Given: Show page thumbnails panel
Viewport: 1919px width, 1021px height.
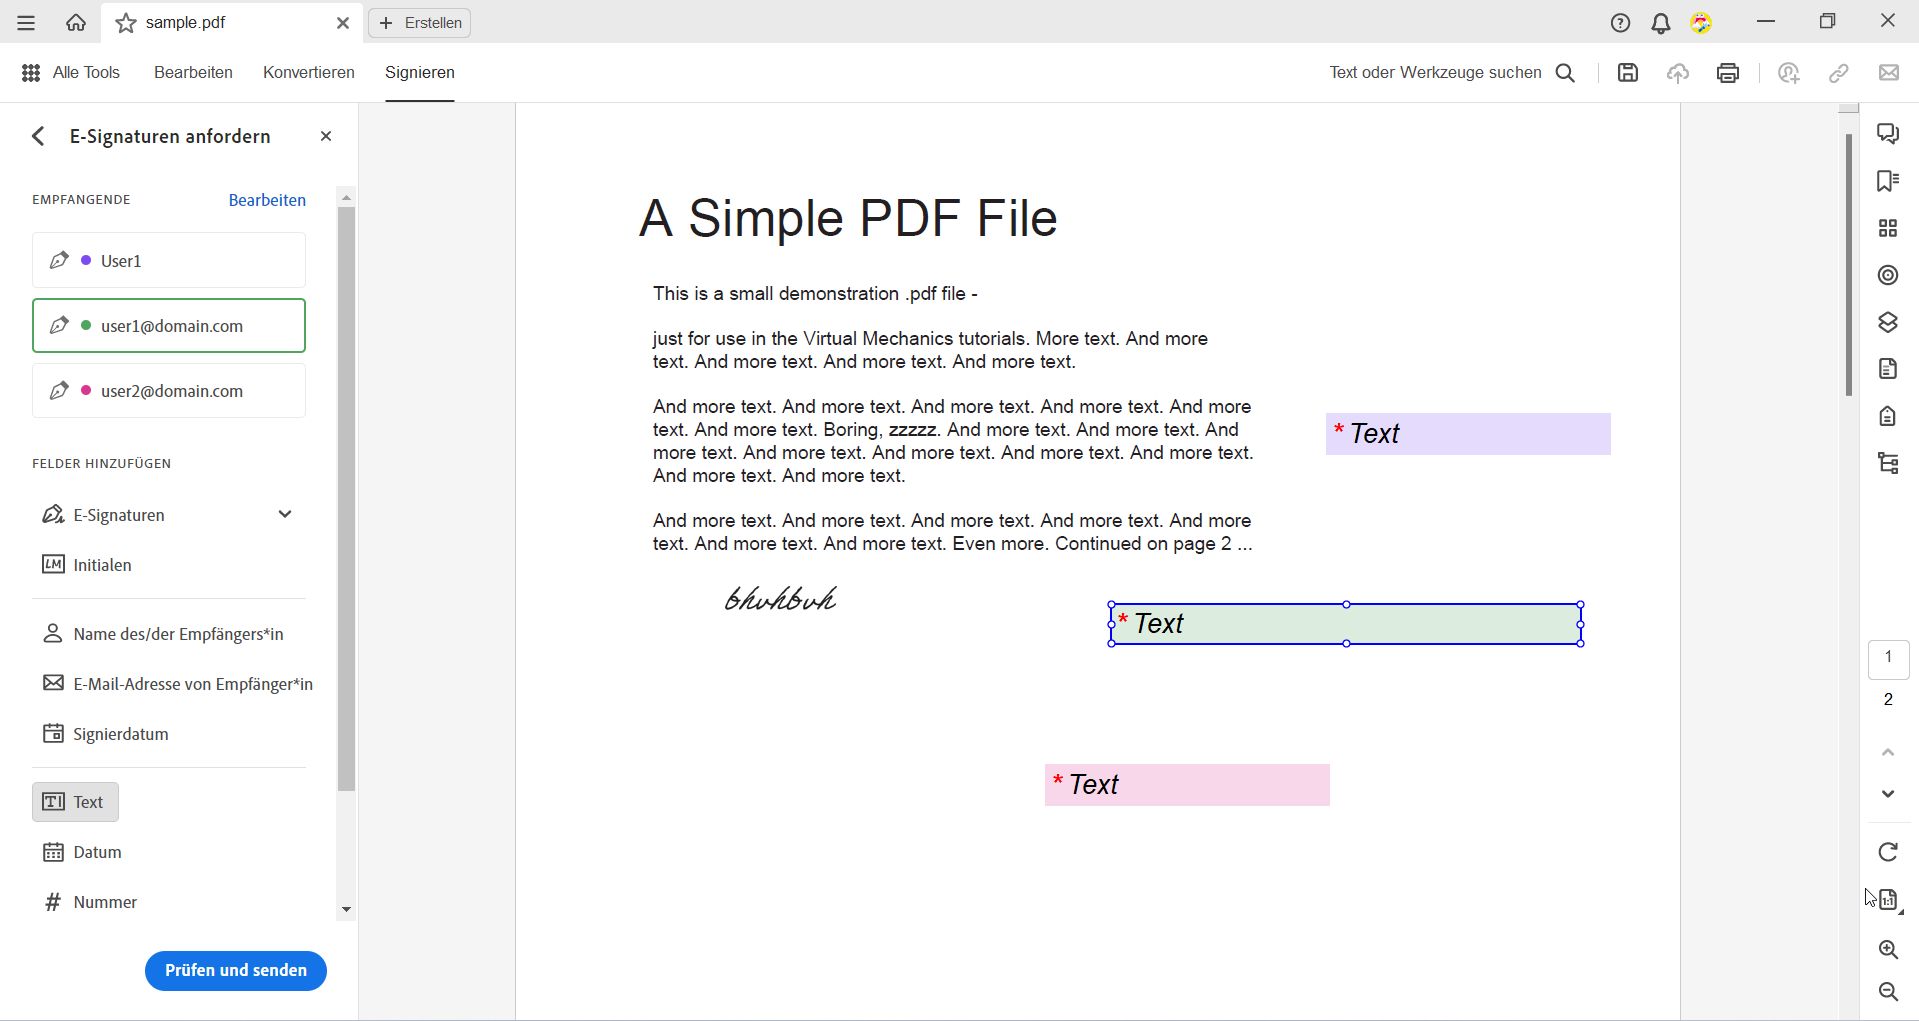Looking at the screenshot, I should click(1888, 229).
